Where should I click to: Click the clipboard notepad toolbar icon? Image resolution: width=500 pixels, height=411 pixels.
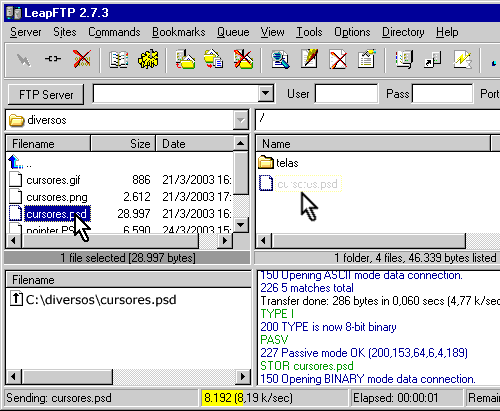367,59
